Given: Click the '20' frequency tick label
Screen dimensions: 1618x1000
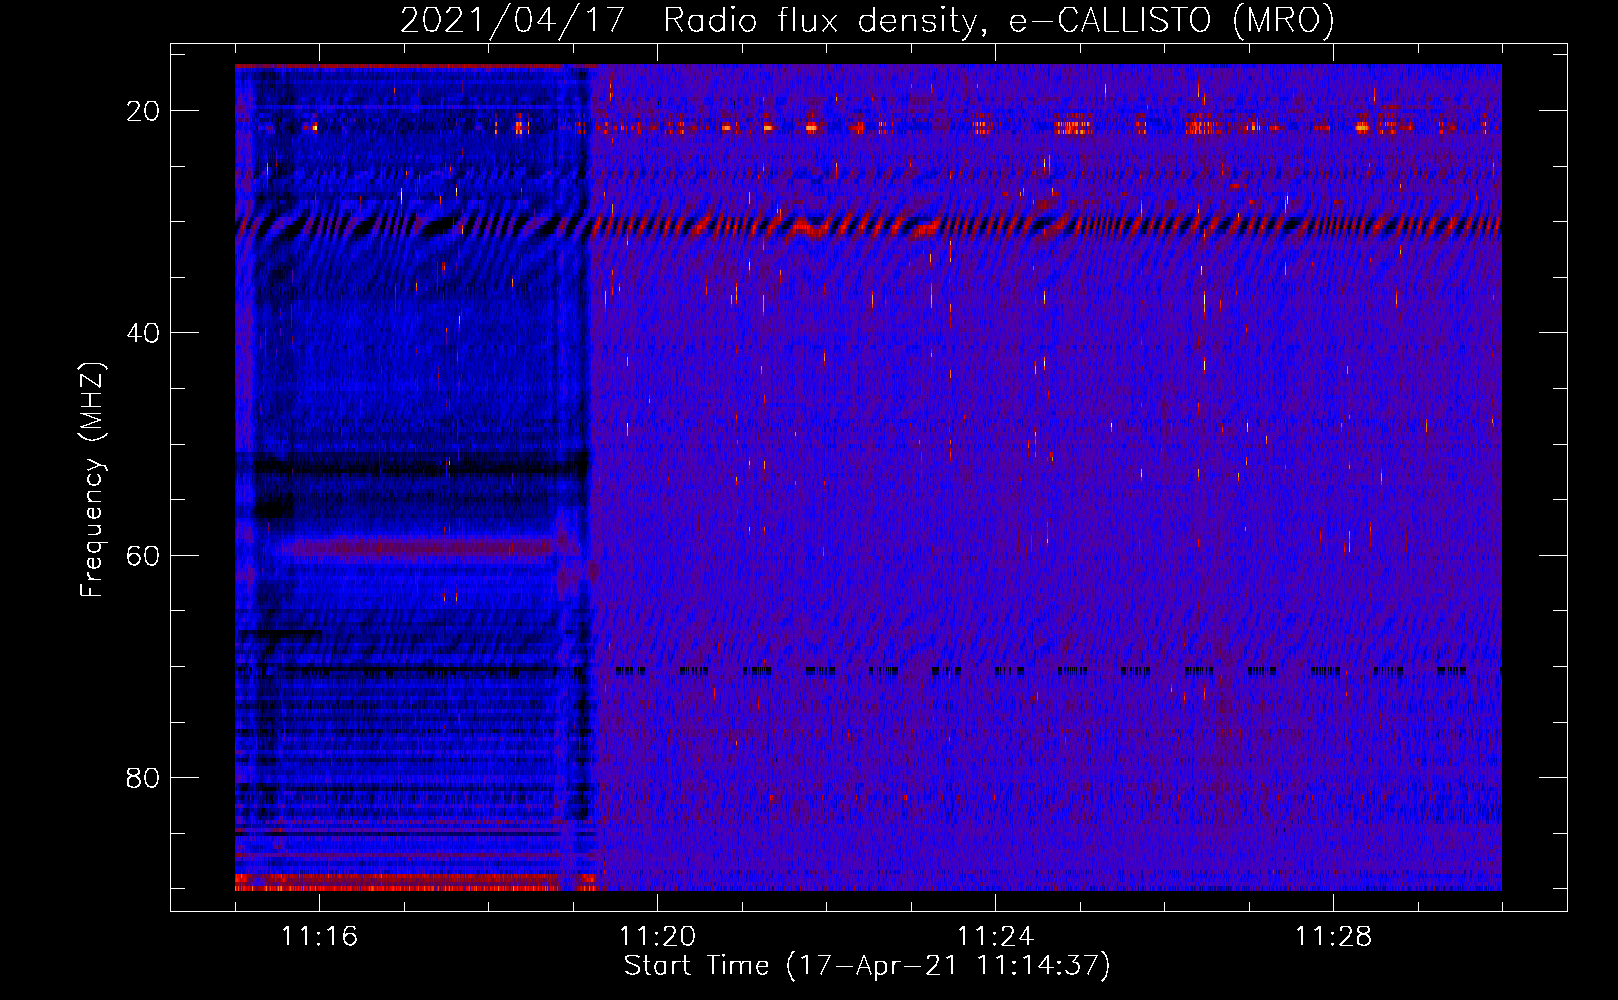Looking at the screenshot, I should (143, 111).
